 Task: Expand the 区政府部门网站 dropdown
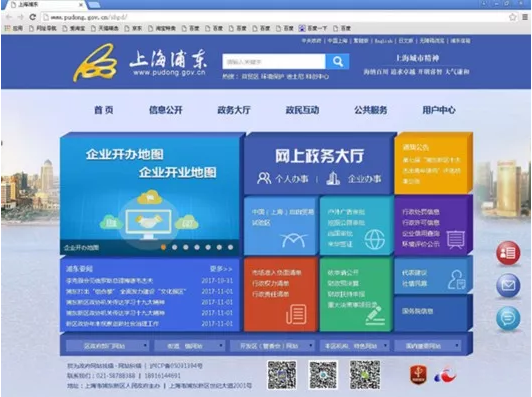point(107,346)
